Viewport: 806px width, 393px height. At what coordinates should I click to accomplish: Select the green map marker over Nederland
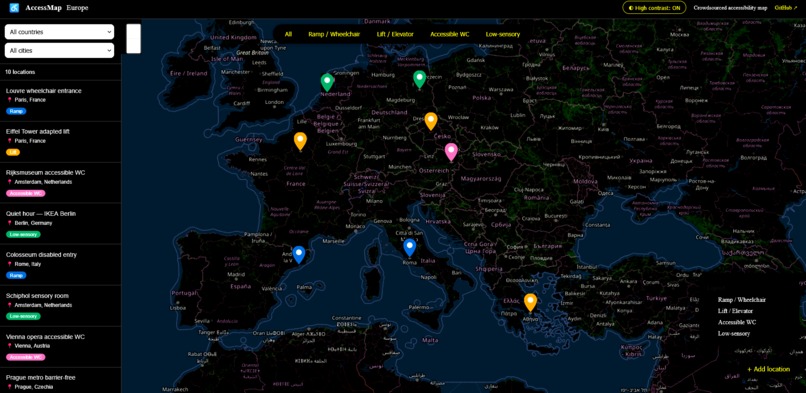tap(327, 82)
